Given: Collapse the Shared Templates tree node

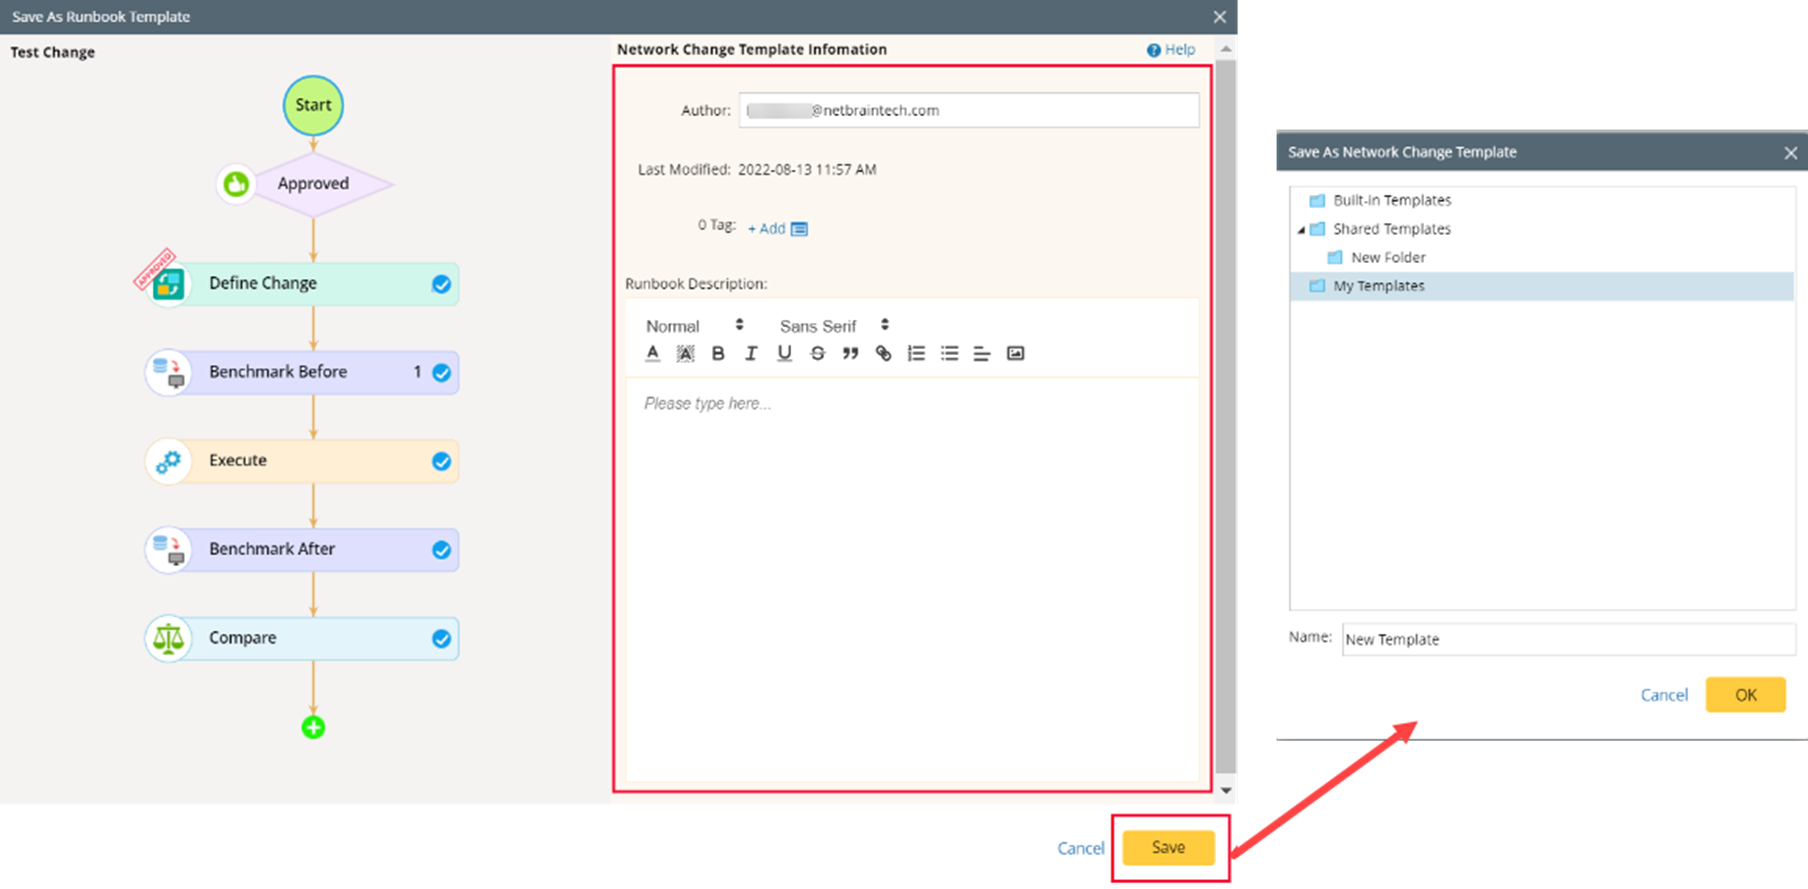Looking at the screenshot, I should pyautogui.click(x=1301, y=230).
